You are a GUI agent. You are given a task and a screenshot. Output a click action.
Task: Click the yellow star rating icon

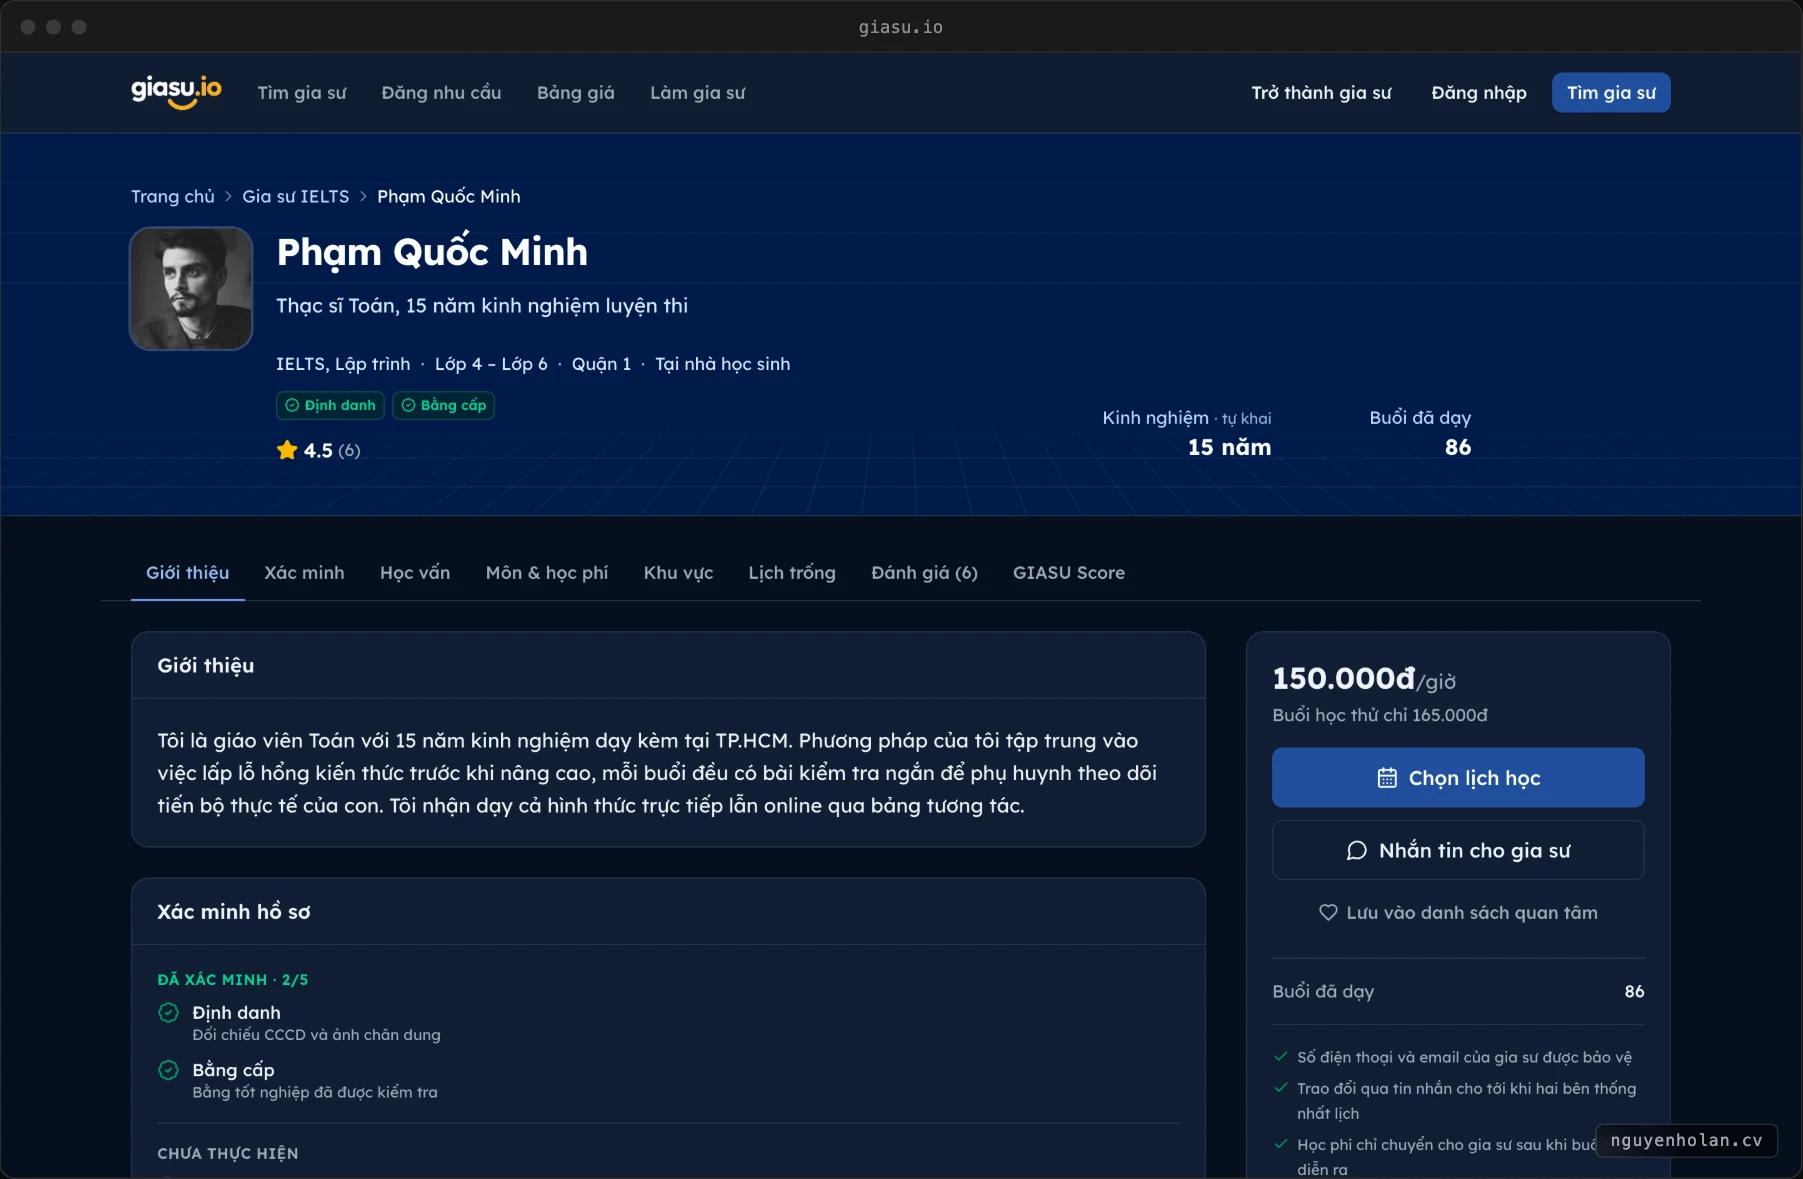287,450
